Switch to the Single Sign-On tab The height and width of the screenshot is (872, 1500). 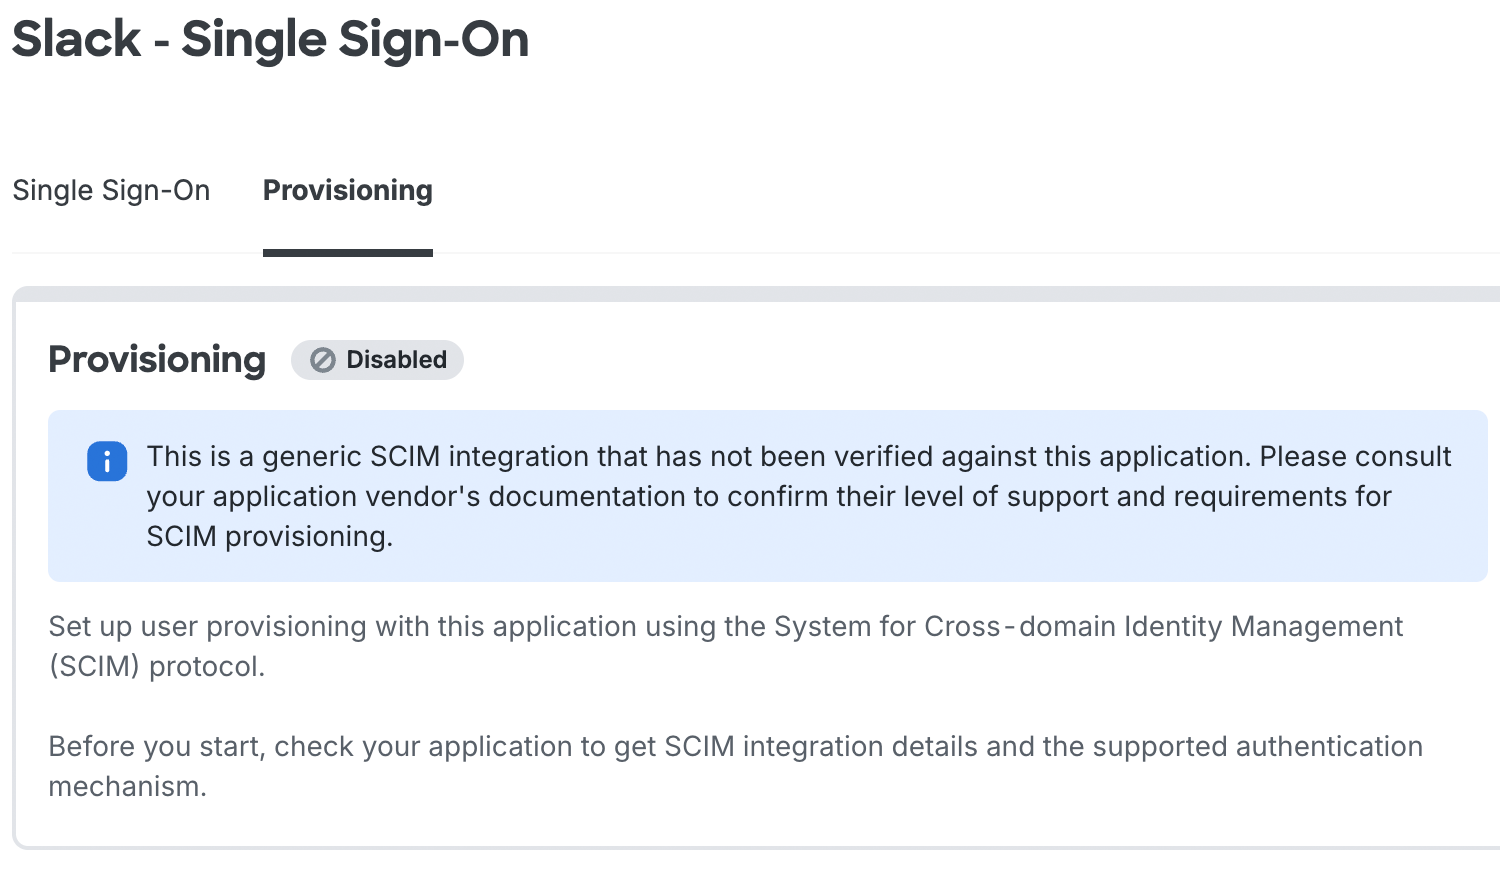point(111,190)
